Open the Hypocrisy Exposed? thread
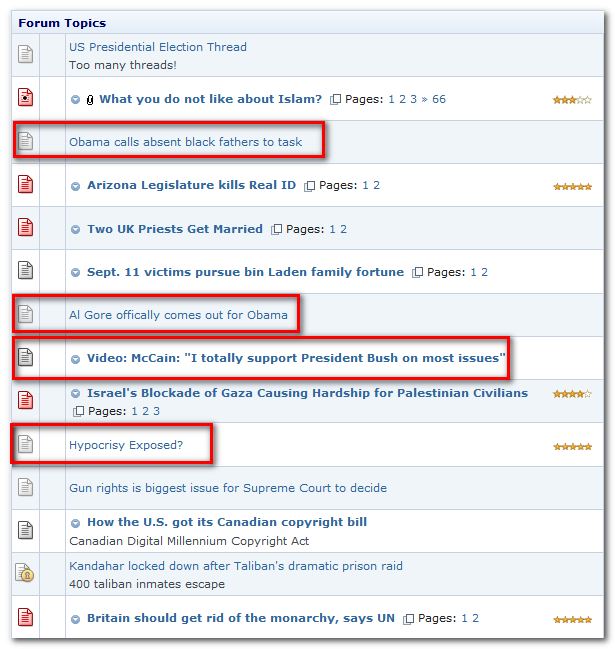615x649 pixels. click(x=126, y=445)
